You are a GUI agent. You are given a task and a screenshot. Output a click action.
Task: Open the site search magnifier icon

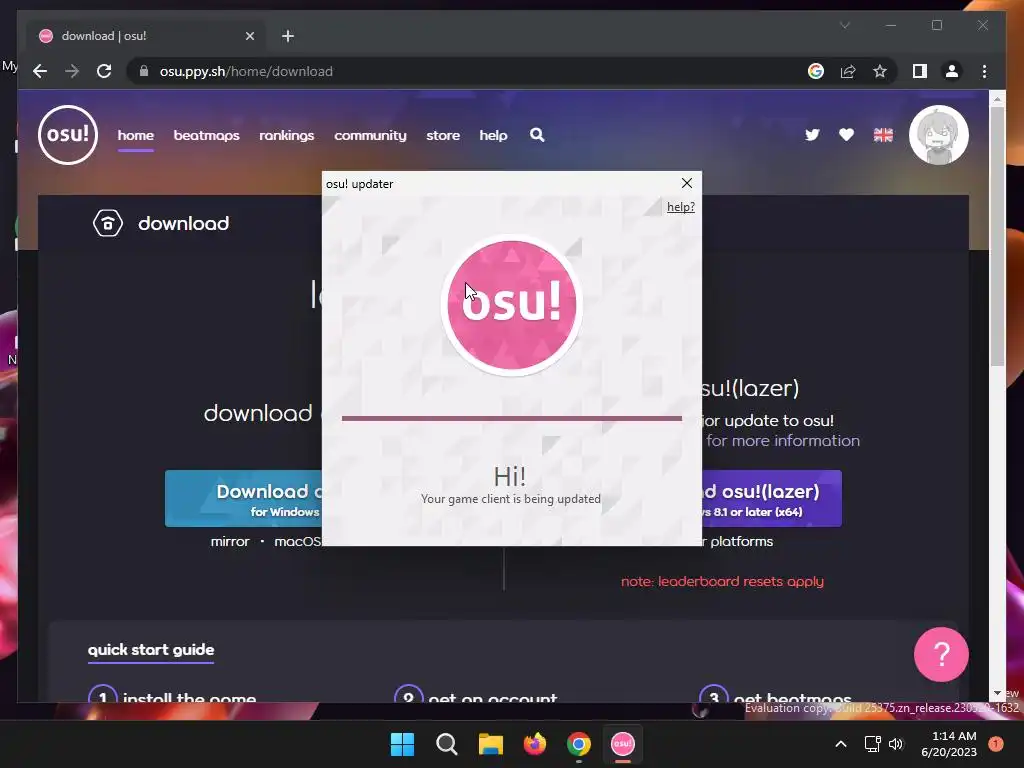click(x=537, y=135)
